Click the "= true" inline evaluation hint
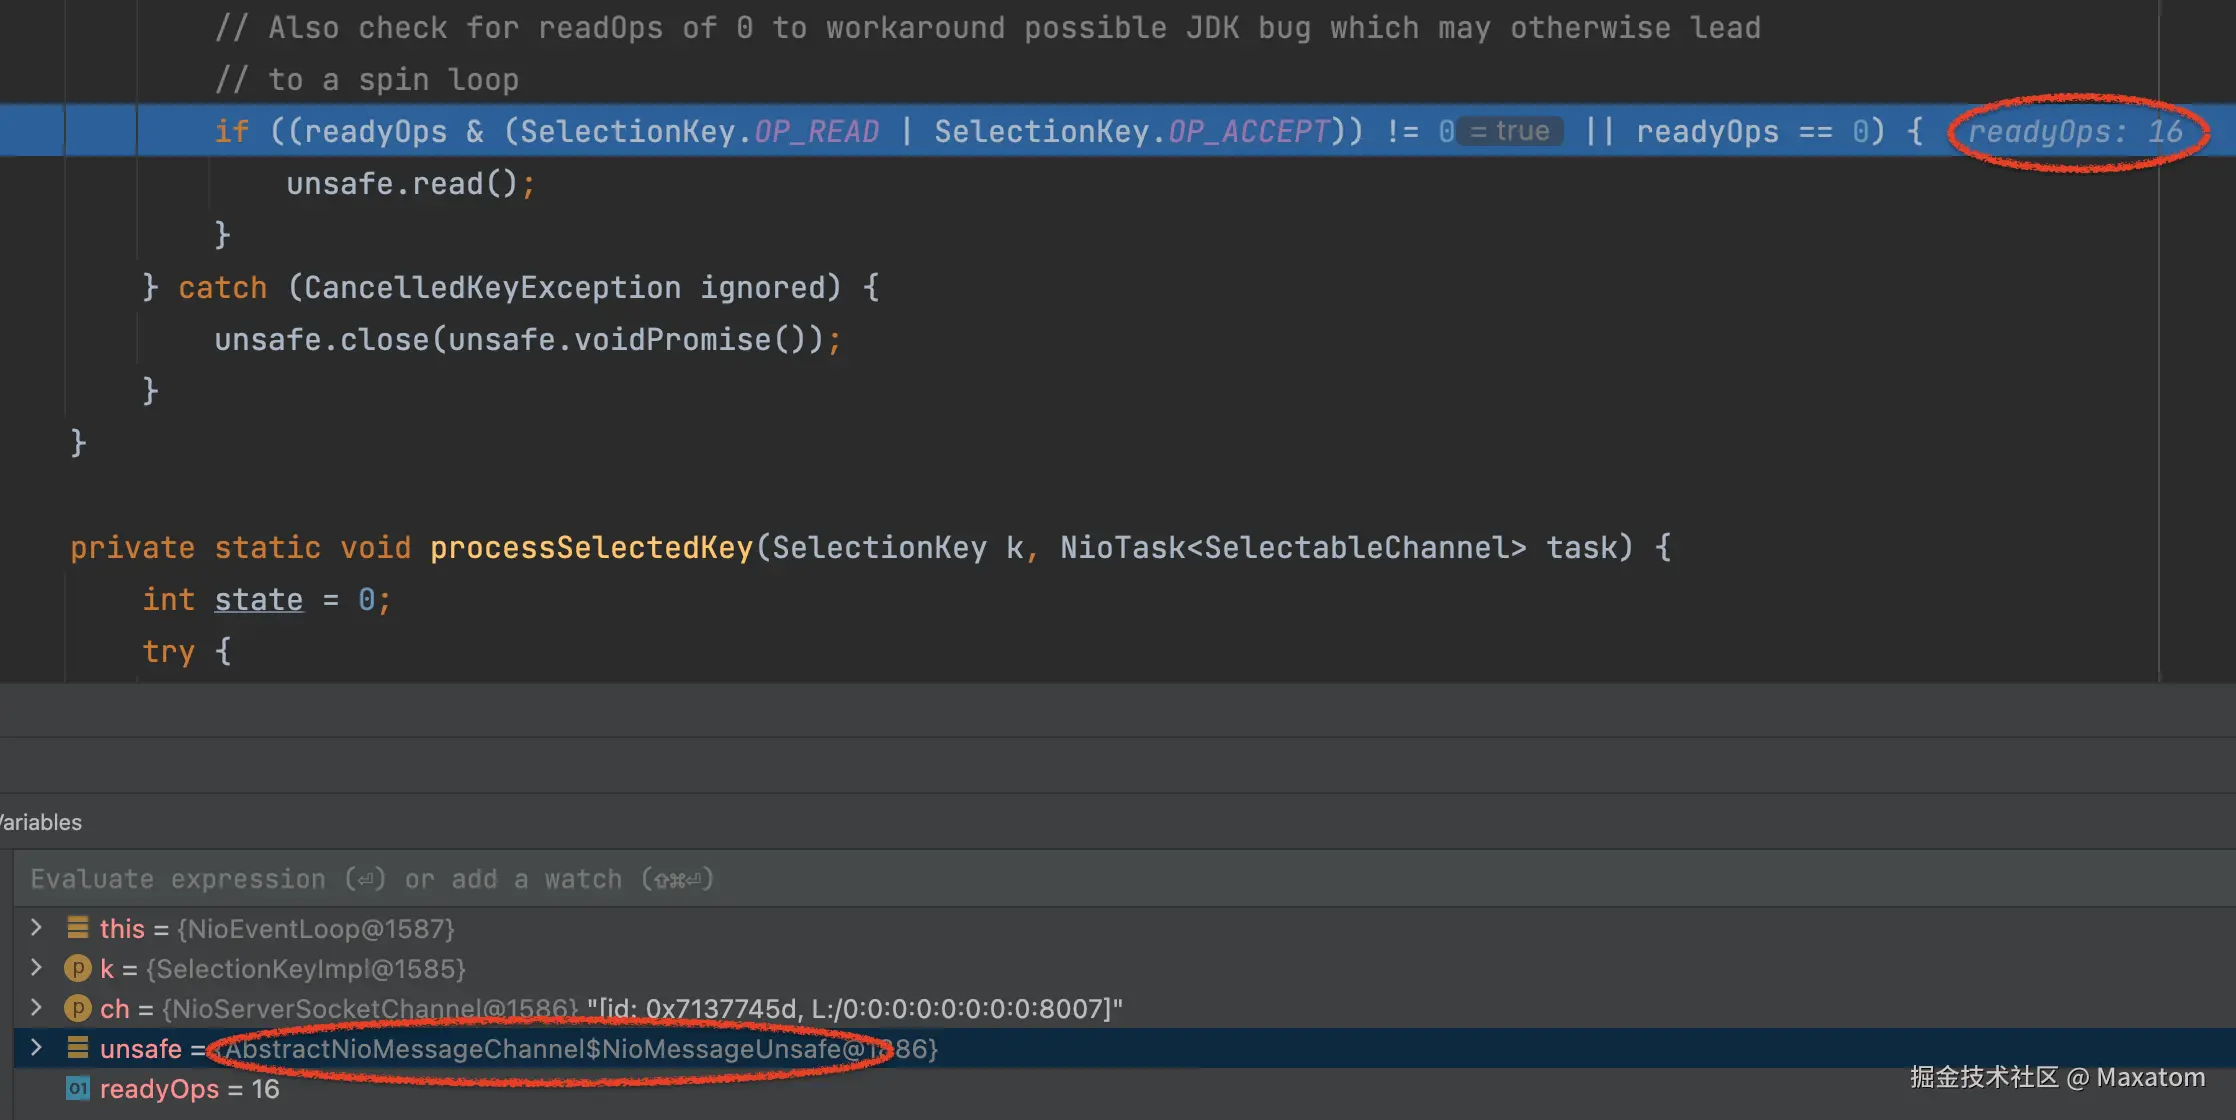The image size is (2236, 1120). tap(1510, 131)
